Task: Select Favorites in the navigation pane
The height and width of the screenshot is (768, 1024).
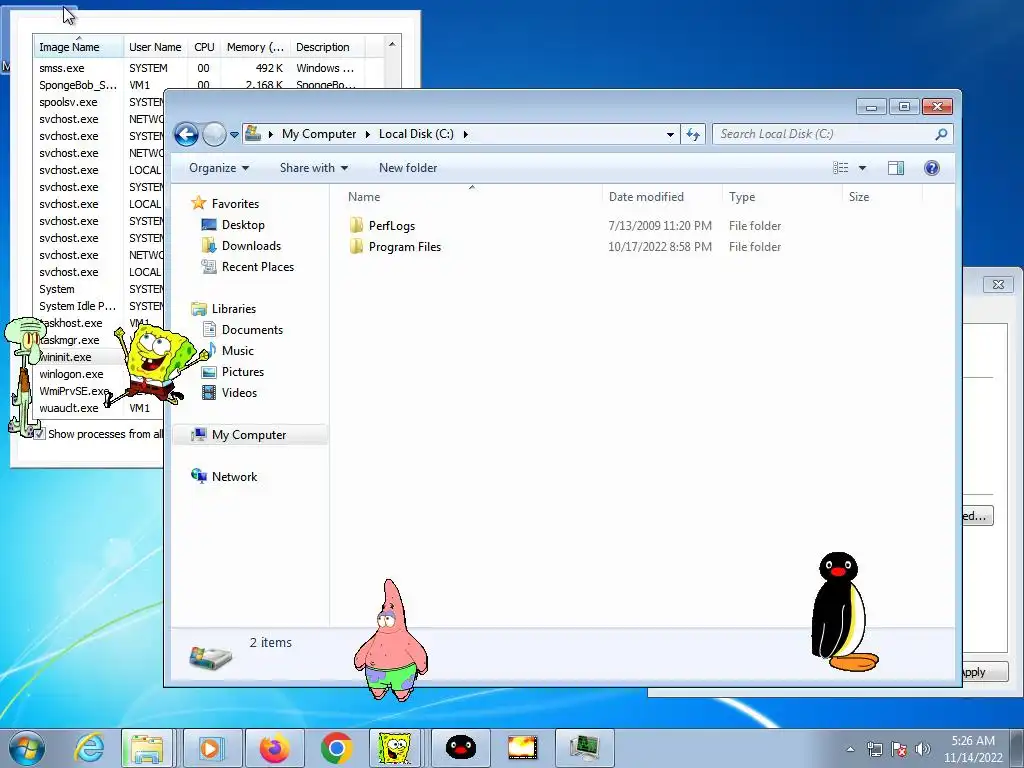Action: tap(234, 204)
